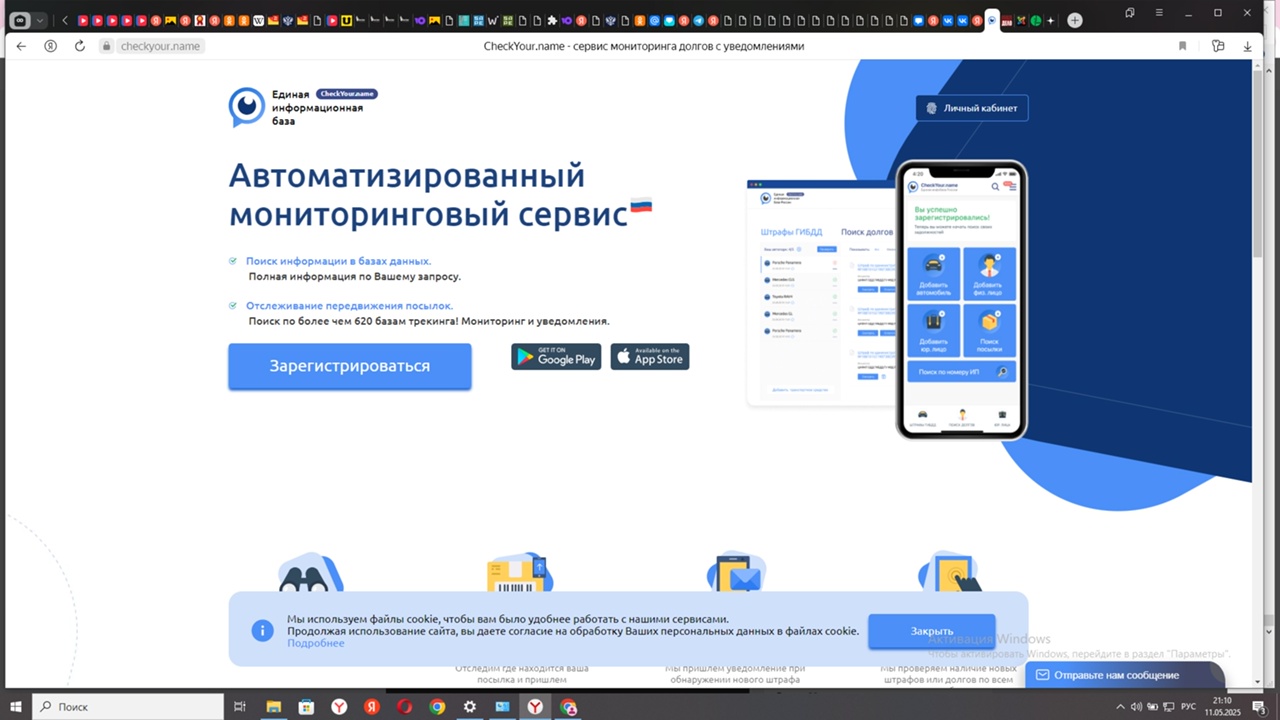This screenshot has width=1280, height=720.
Task: Open the App Store badge
Action: pos(650,356)
